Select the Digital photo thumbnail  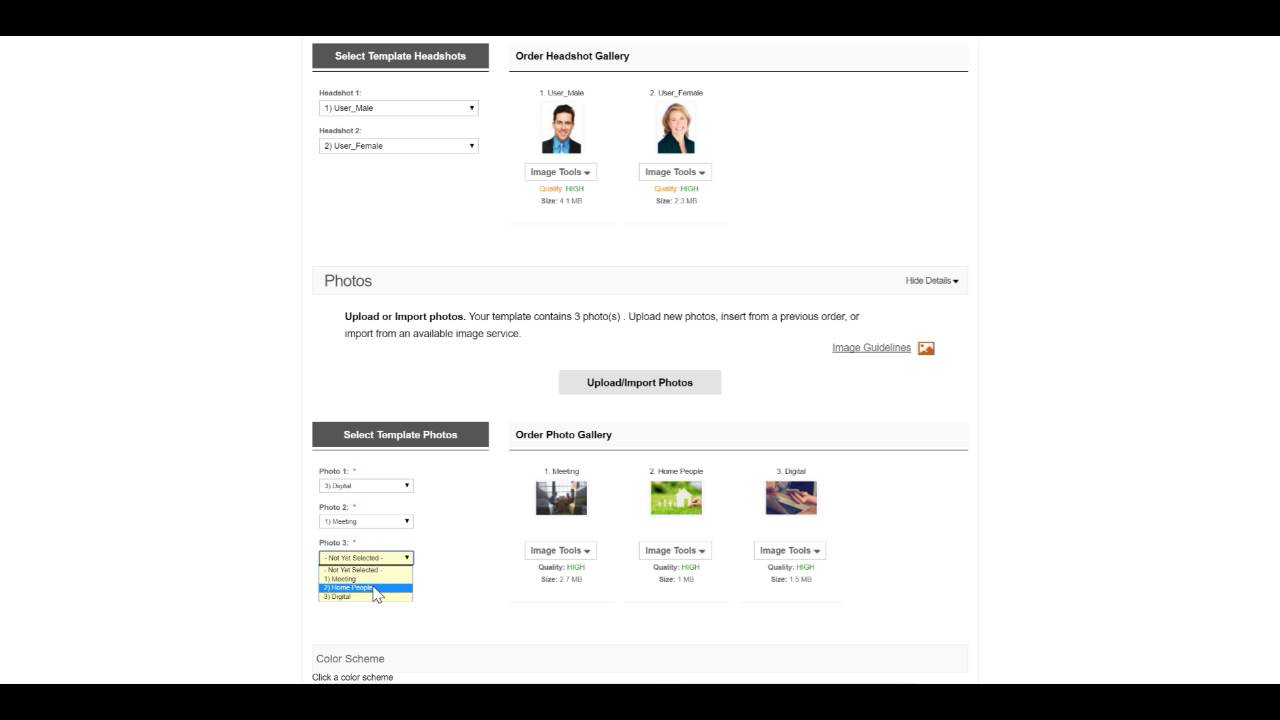pyautogui.click(x=791, y=498)
